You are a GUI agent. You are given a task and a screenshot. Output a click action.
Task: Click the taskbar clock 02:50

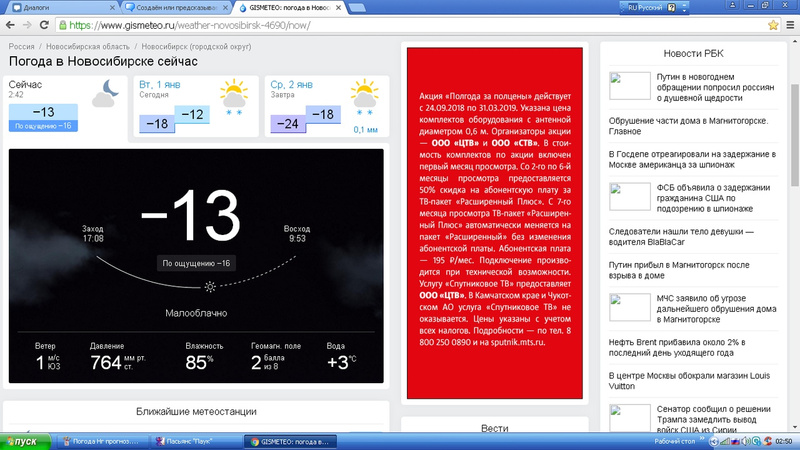784,441
